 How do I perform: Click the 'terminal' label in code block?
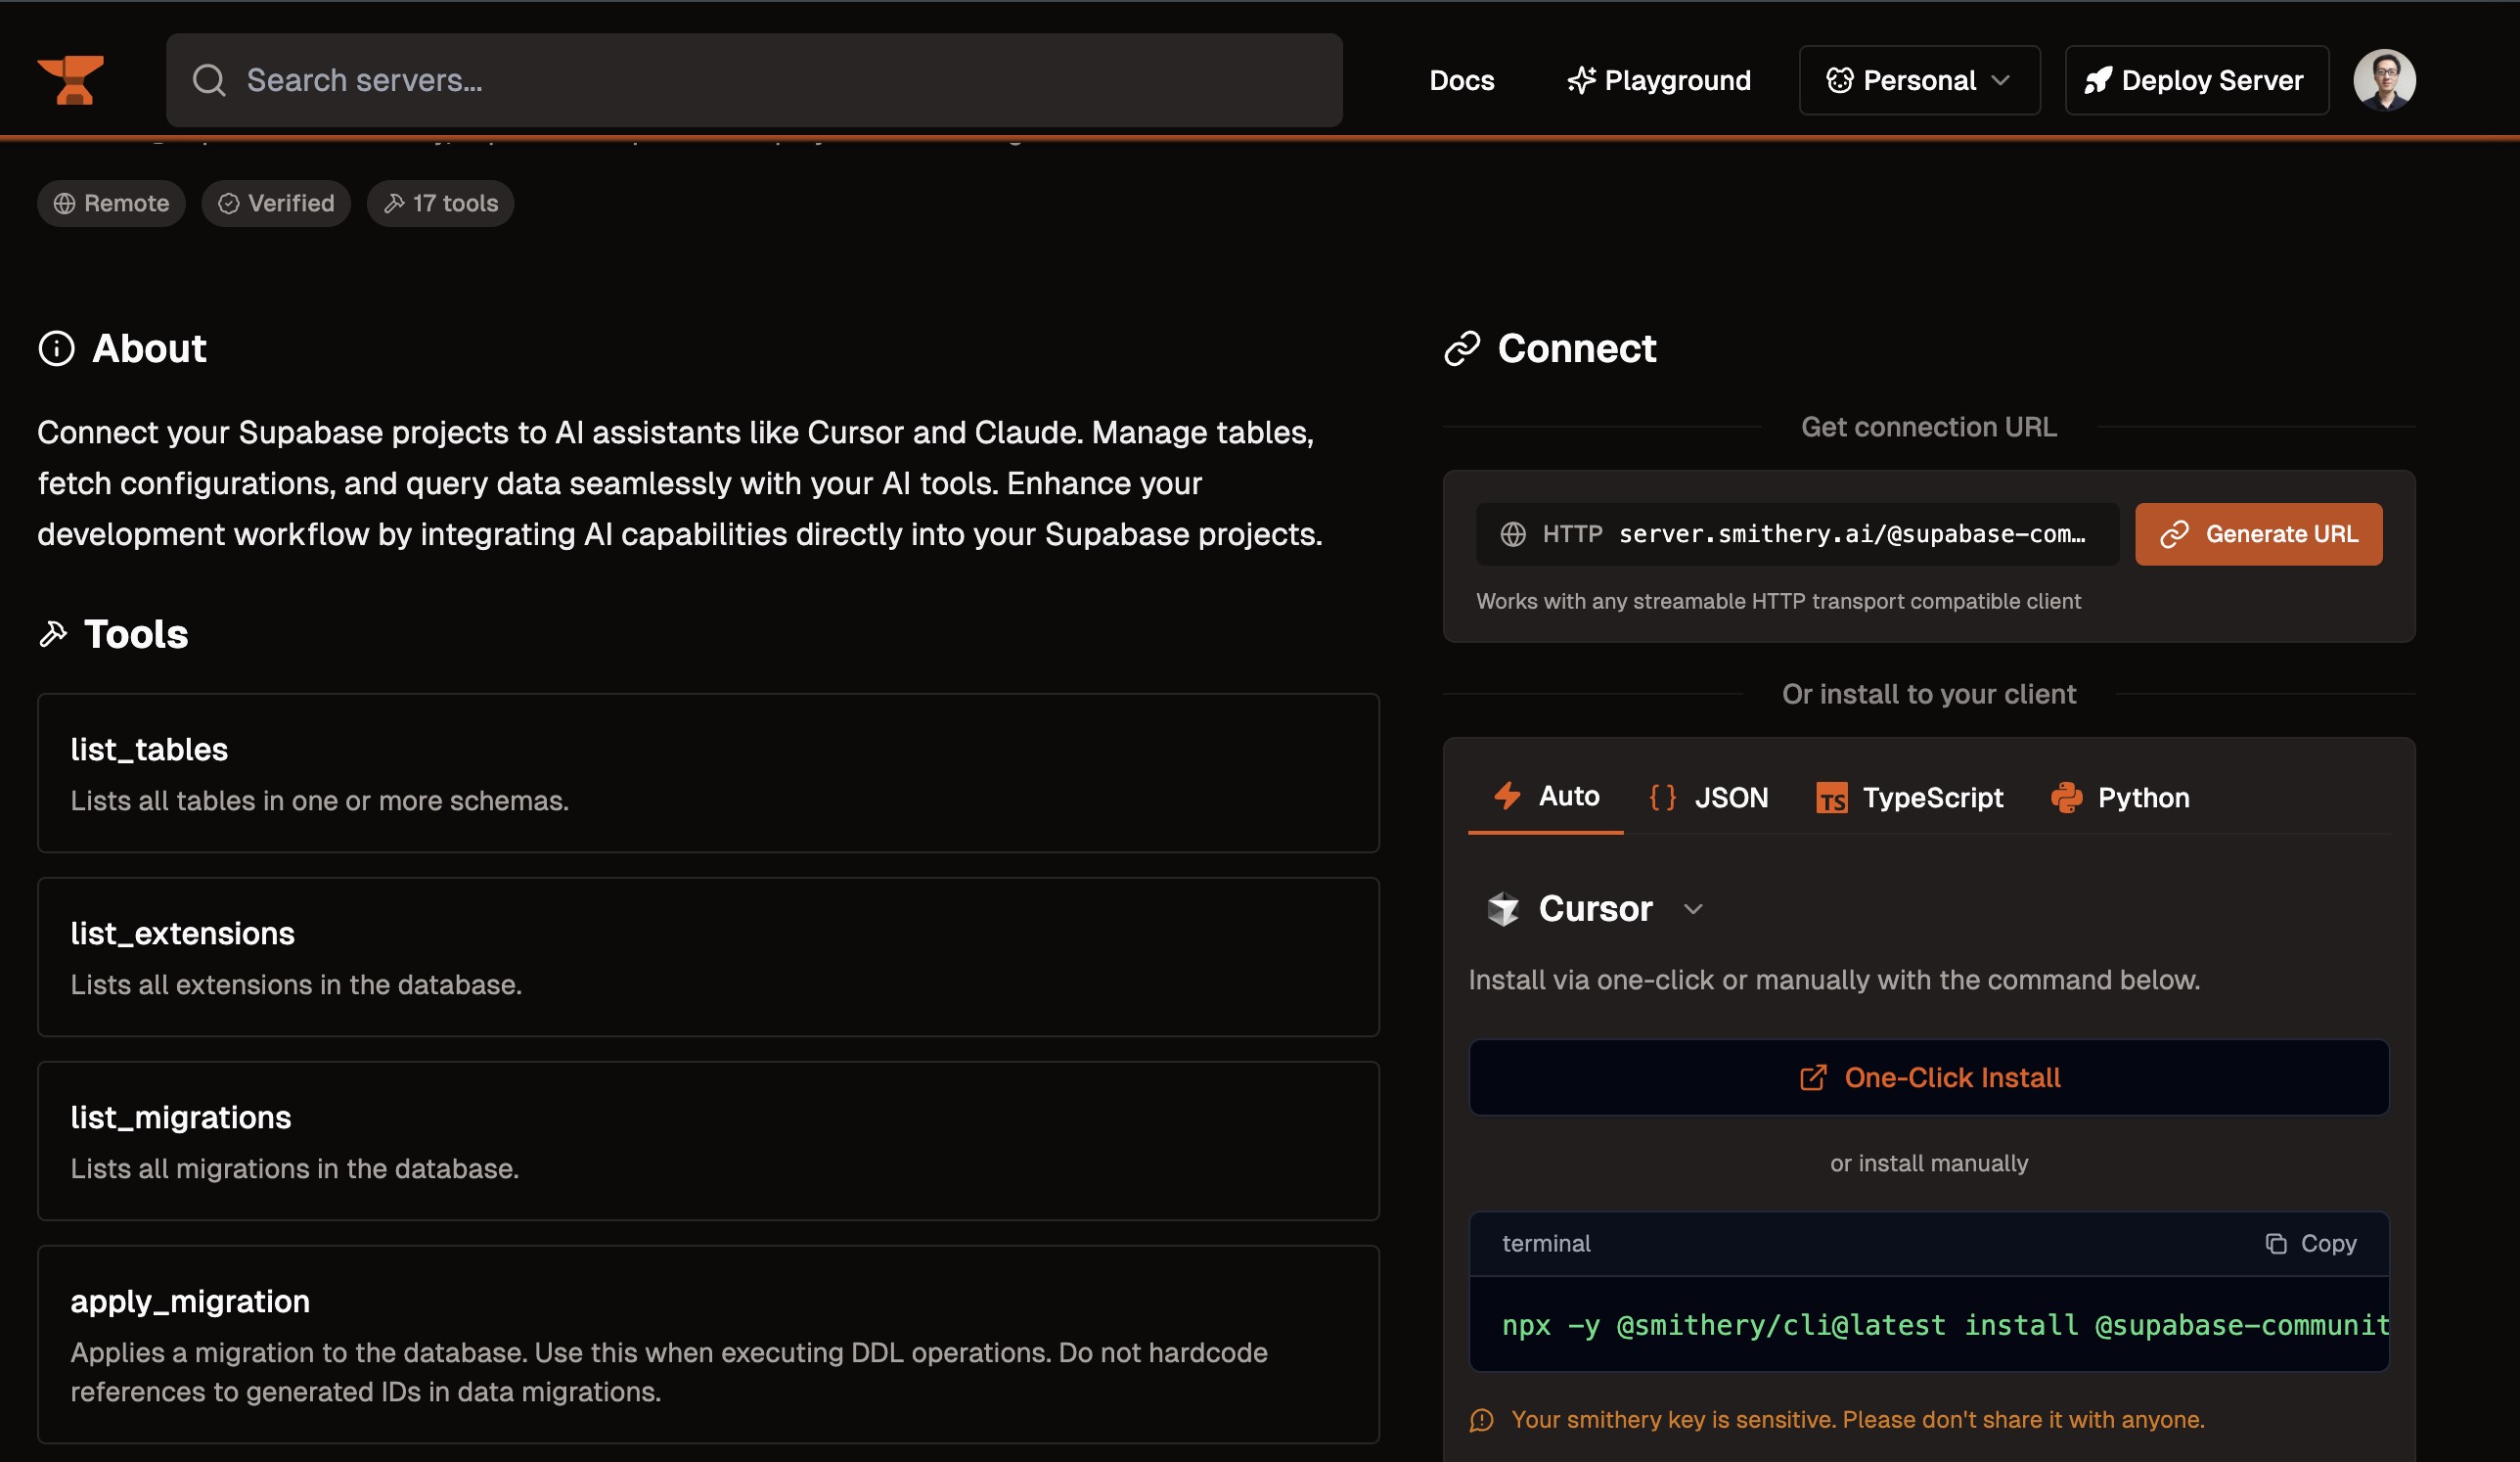point(1546,1243)
